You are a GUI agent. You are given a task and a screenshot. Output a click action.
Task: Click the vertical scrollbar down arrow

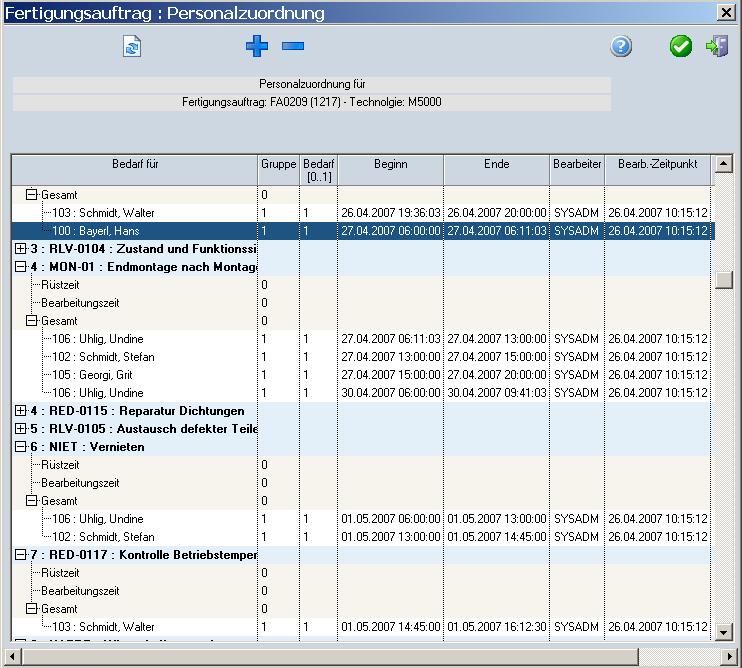[724, 631]
